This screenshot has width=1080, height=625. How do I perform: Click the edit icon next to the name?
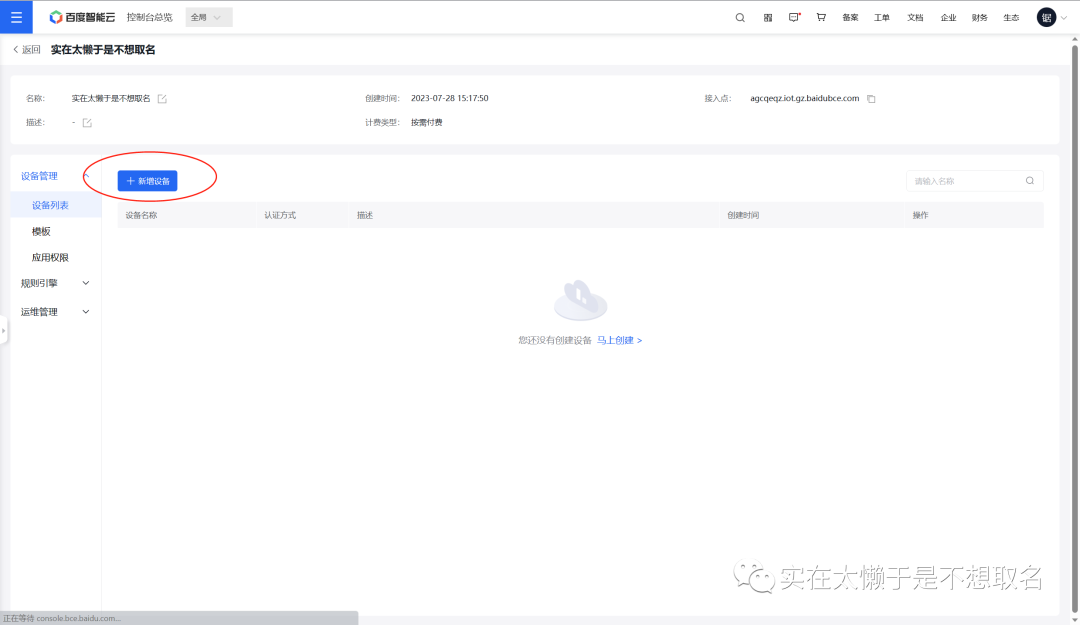pos(162,99)
